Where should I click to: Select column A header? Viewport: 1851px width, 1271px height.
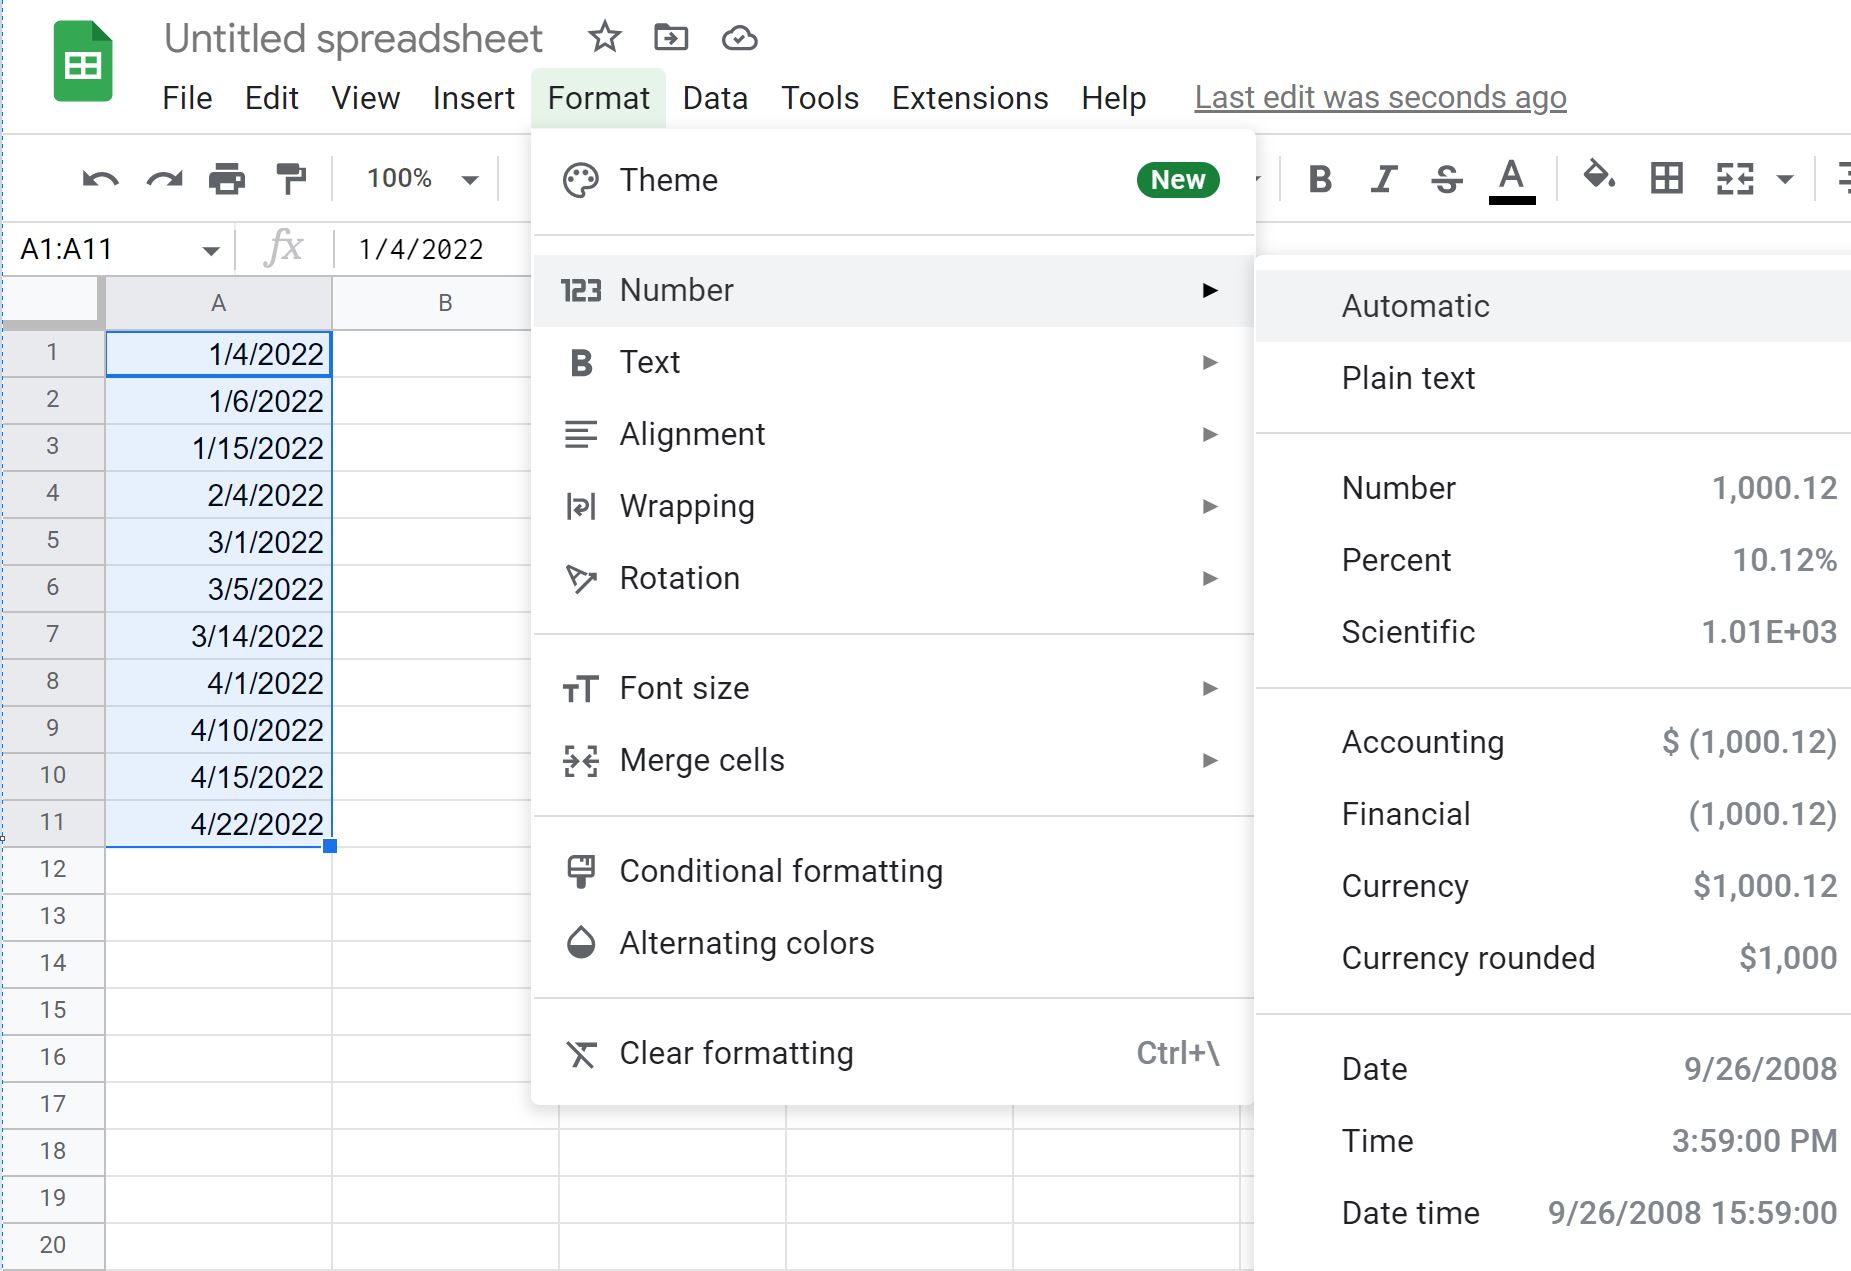pos(218,303)
